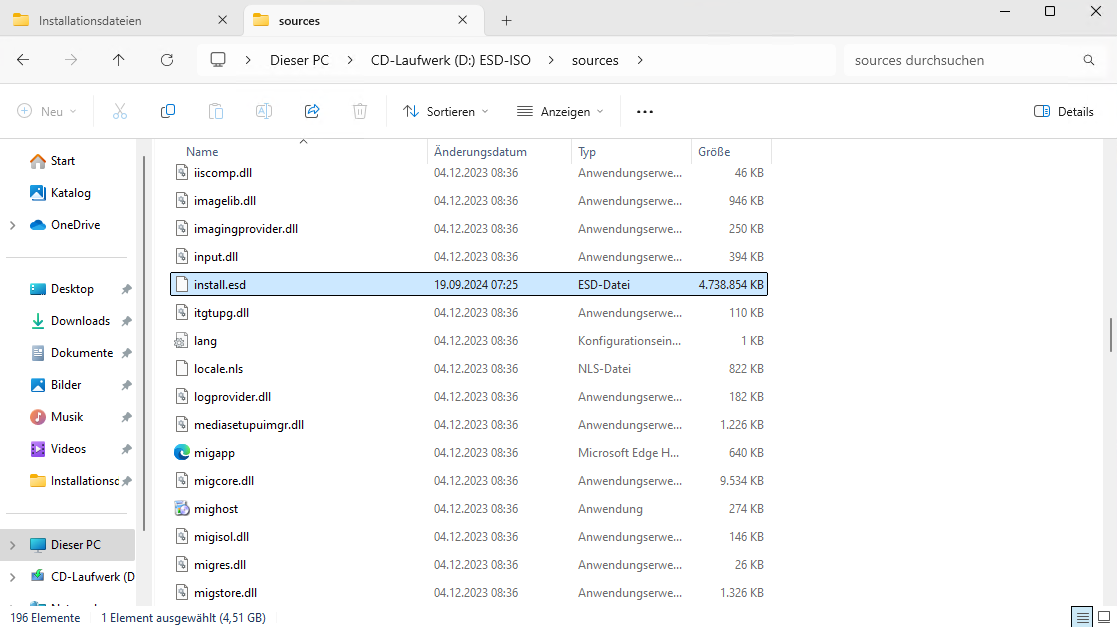Screen dimensions: 1117x627
Task: Switch to large icons view in status bar
Action: click(1104, 617)
